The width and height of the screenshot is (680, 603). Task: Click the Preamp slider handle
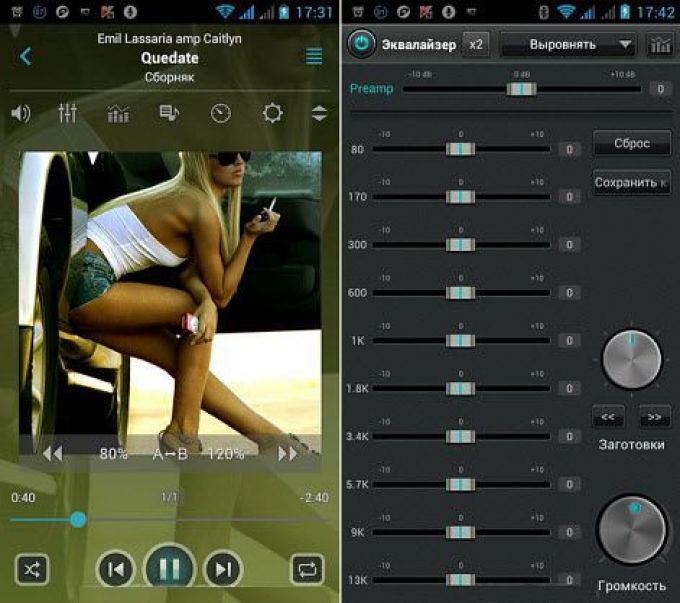pyautogui.click(x=521, y=89)
